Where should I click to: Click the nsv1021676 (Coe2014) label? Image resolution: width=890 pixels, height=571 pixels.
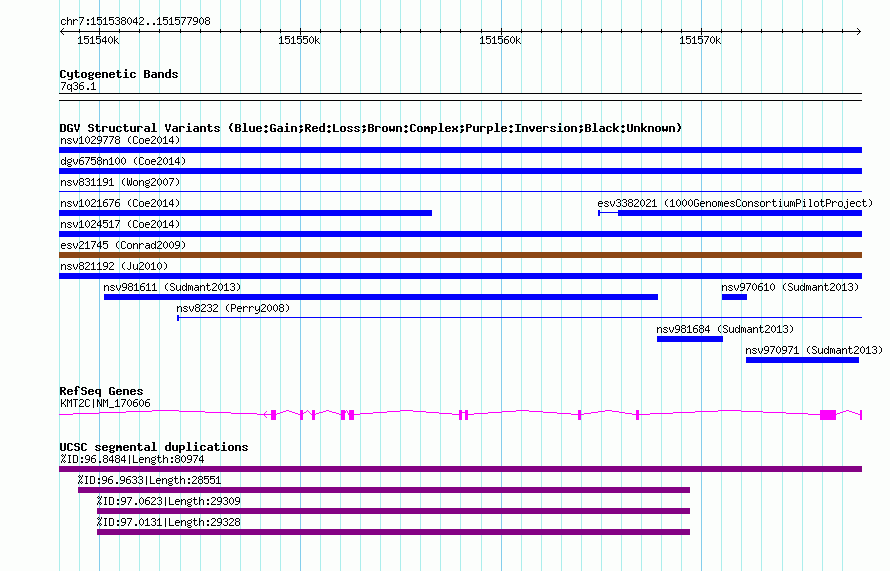(120, 203)
